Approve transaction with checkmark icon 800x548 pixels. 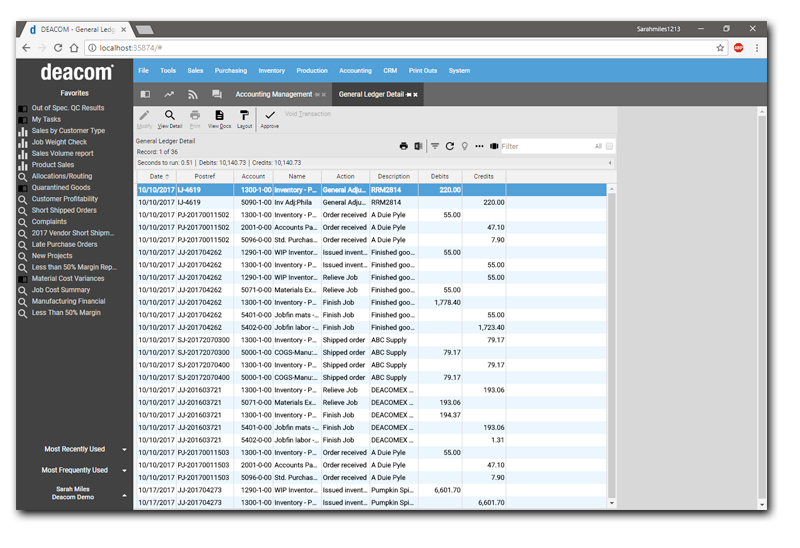click(270, 115)
